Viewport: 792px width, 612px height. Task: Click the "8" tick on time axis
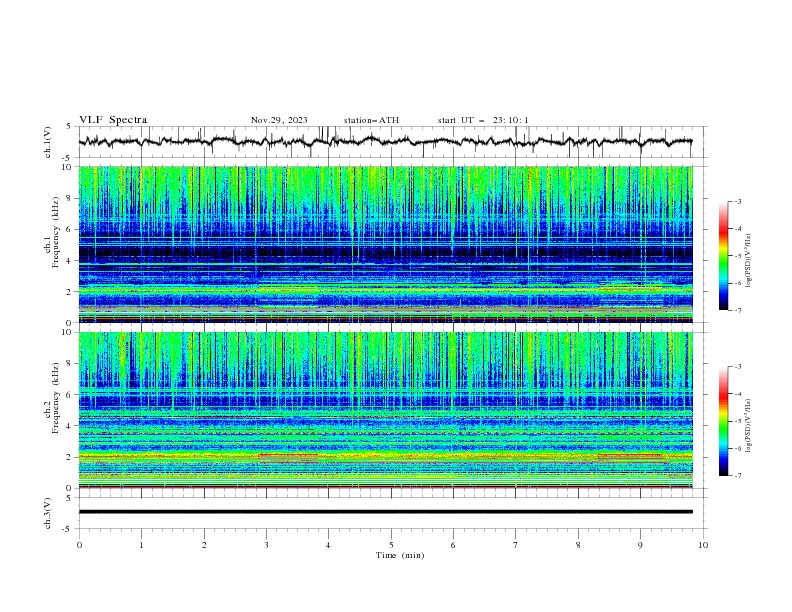[x=578, y=545]
